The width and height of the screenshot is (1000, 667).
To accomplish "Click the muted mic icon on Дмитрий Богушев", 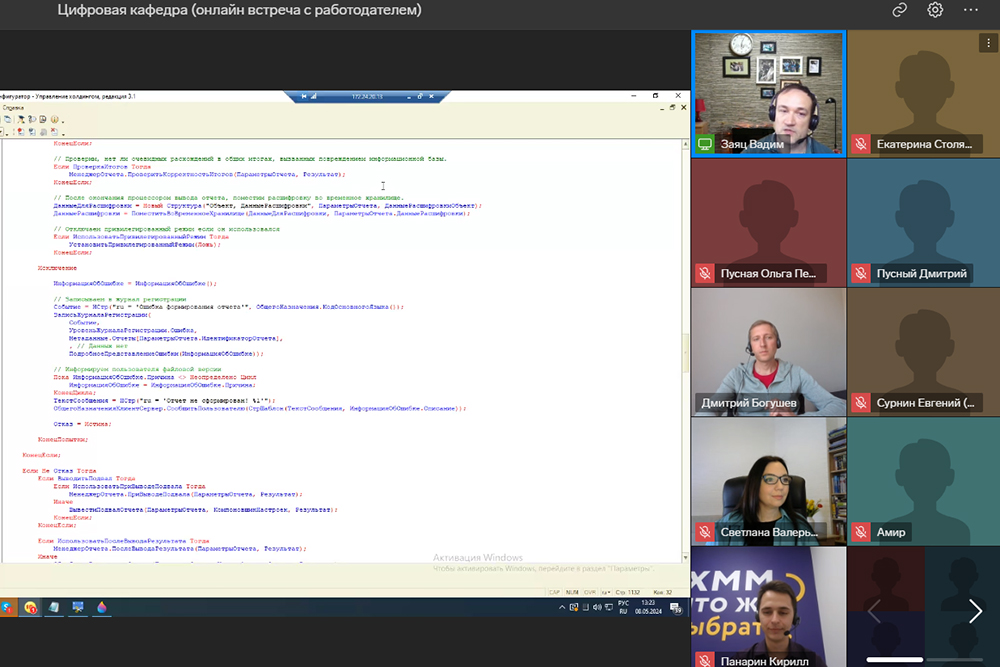I will click(x=705, y=403).
